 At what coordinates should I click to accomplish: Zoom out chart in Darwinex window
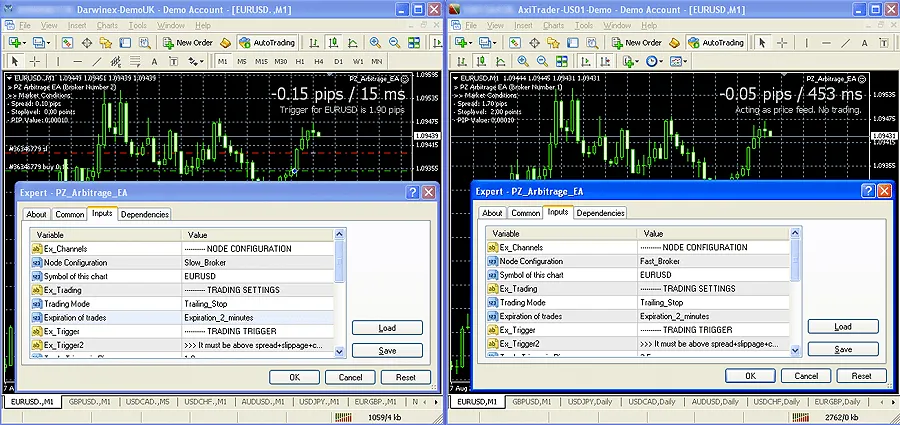(394, 42)
